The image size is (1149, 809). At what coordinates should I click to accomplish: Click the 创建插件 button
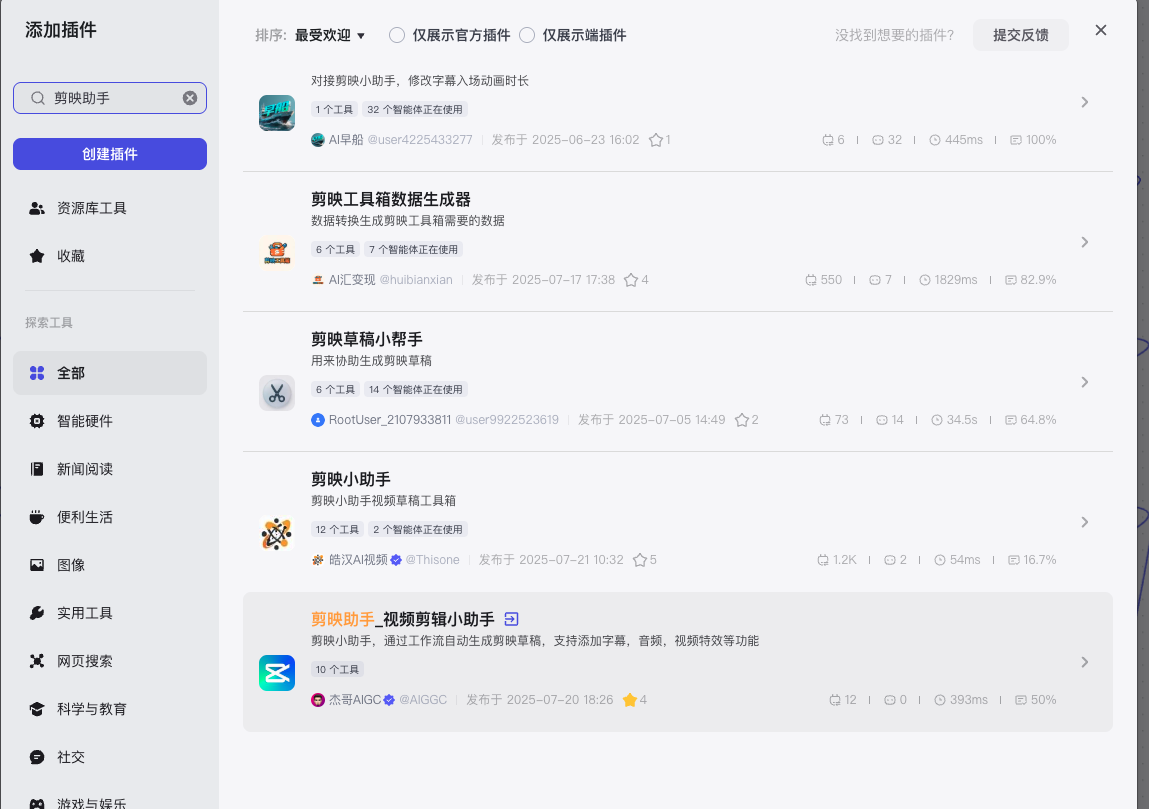click(x=110, y=153)
